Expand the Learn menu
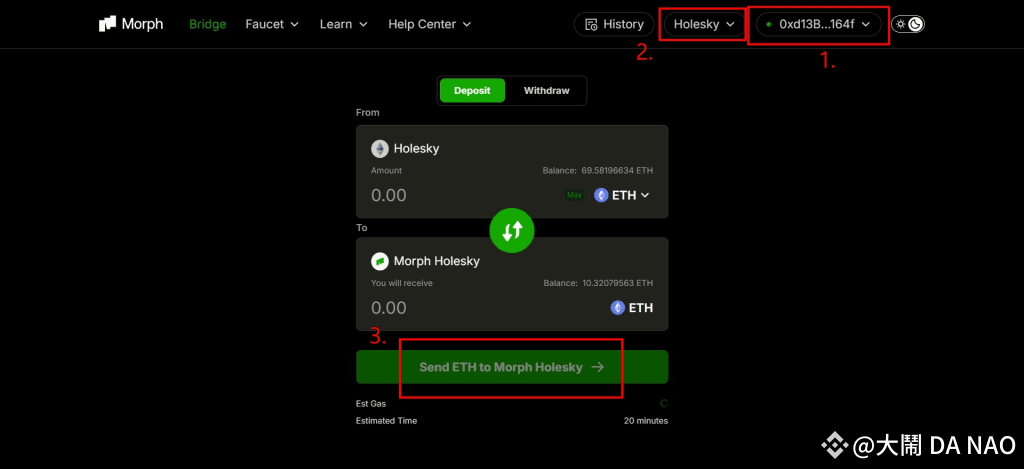Screen dimensions: 1024x469 point(344,24)
